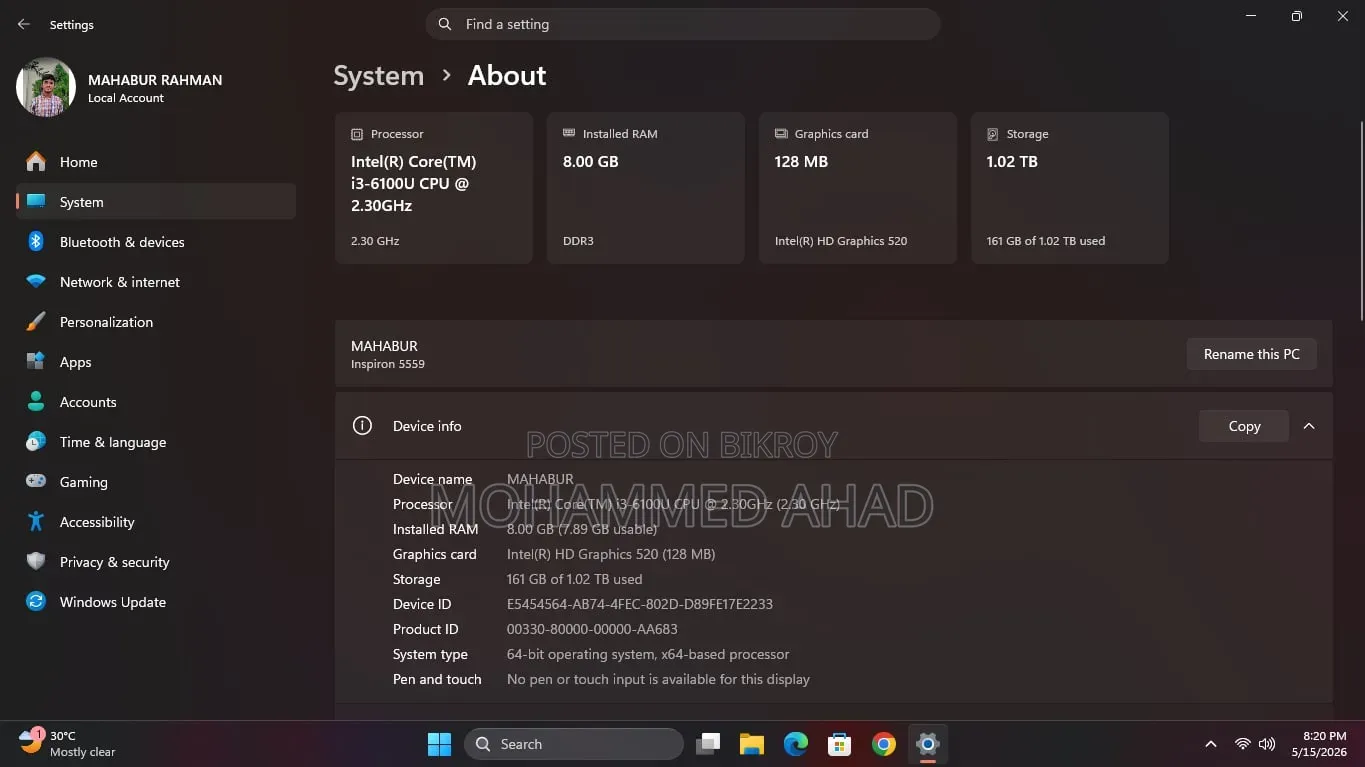Click the '64-bit operating system' System type value

tap(648, 654)
